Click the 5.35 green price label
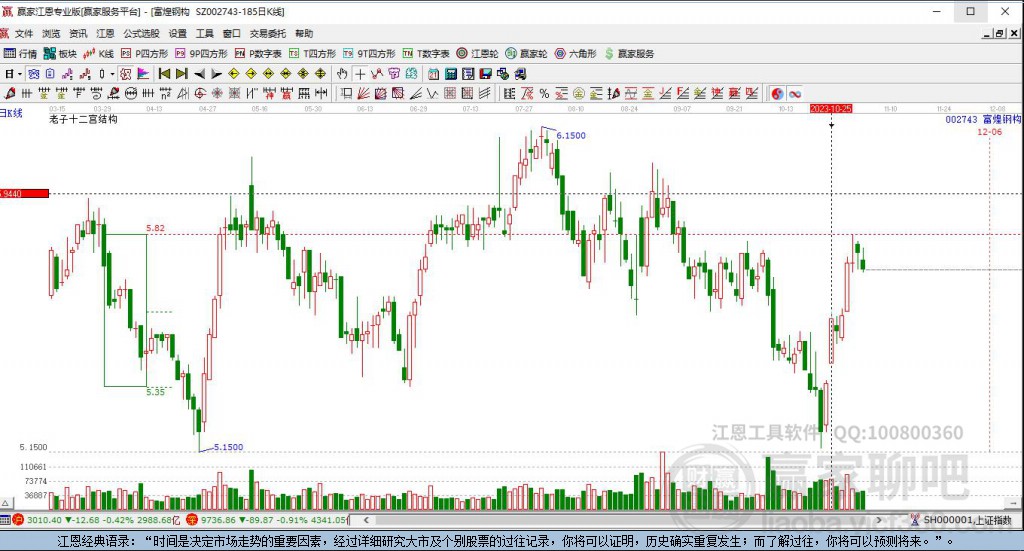The image size is (1024, 551). pos(155,392)
